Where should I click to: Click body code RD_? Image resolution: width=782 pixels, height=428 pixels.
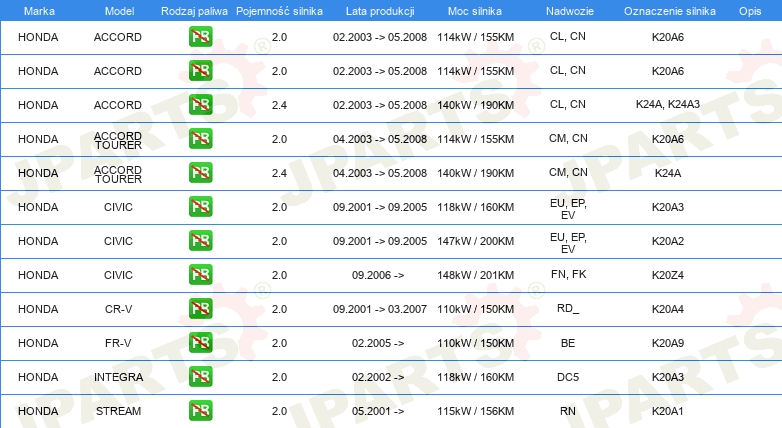point(568,308)
